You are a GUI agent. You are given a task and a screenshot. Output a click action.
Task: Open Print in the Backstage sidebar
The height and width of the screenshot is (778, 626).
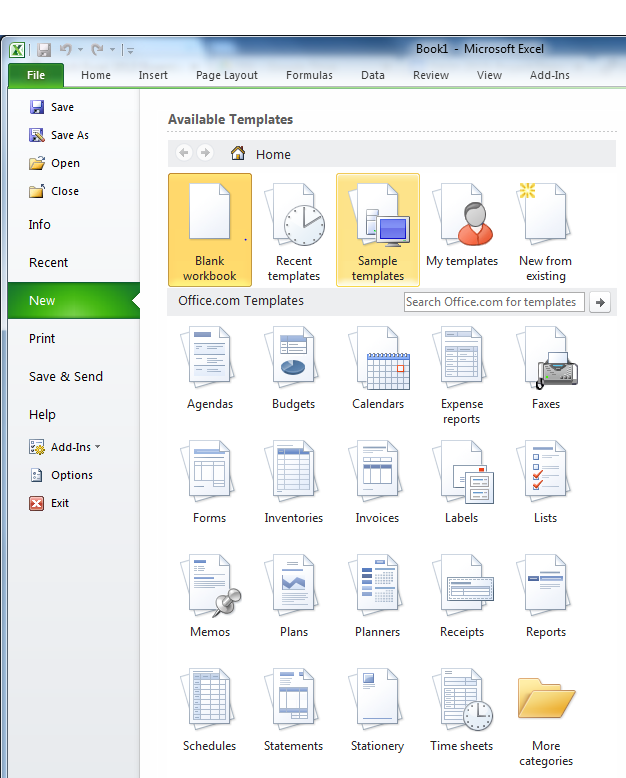(x=42, y=338)
